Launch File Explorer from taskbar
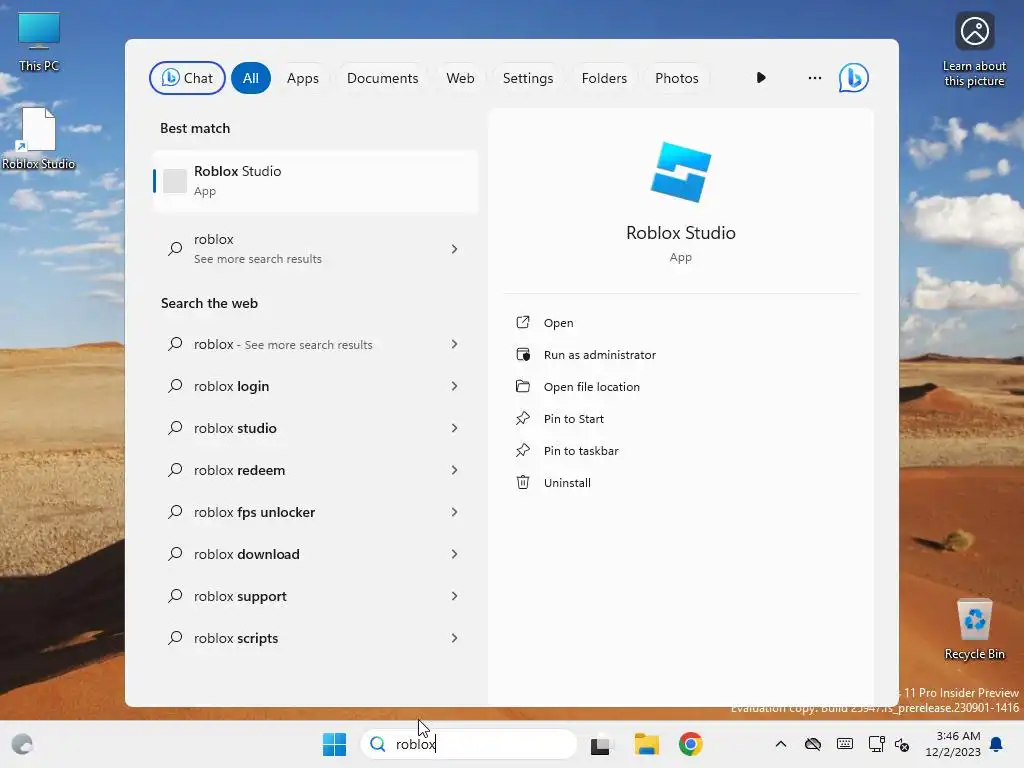1024x768 pixels. pos(647,744)
